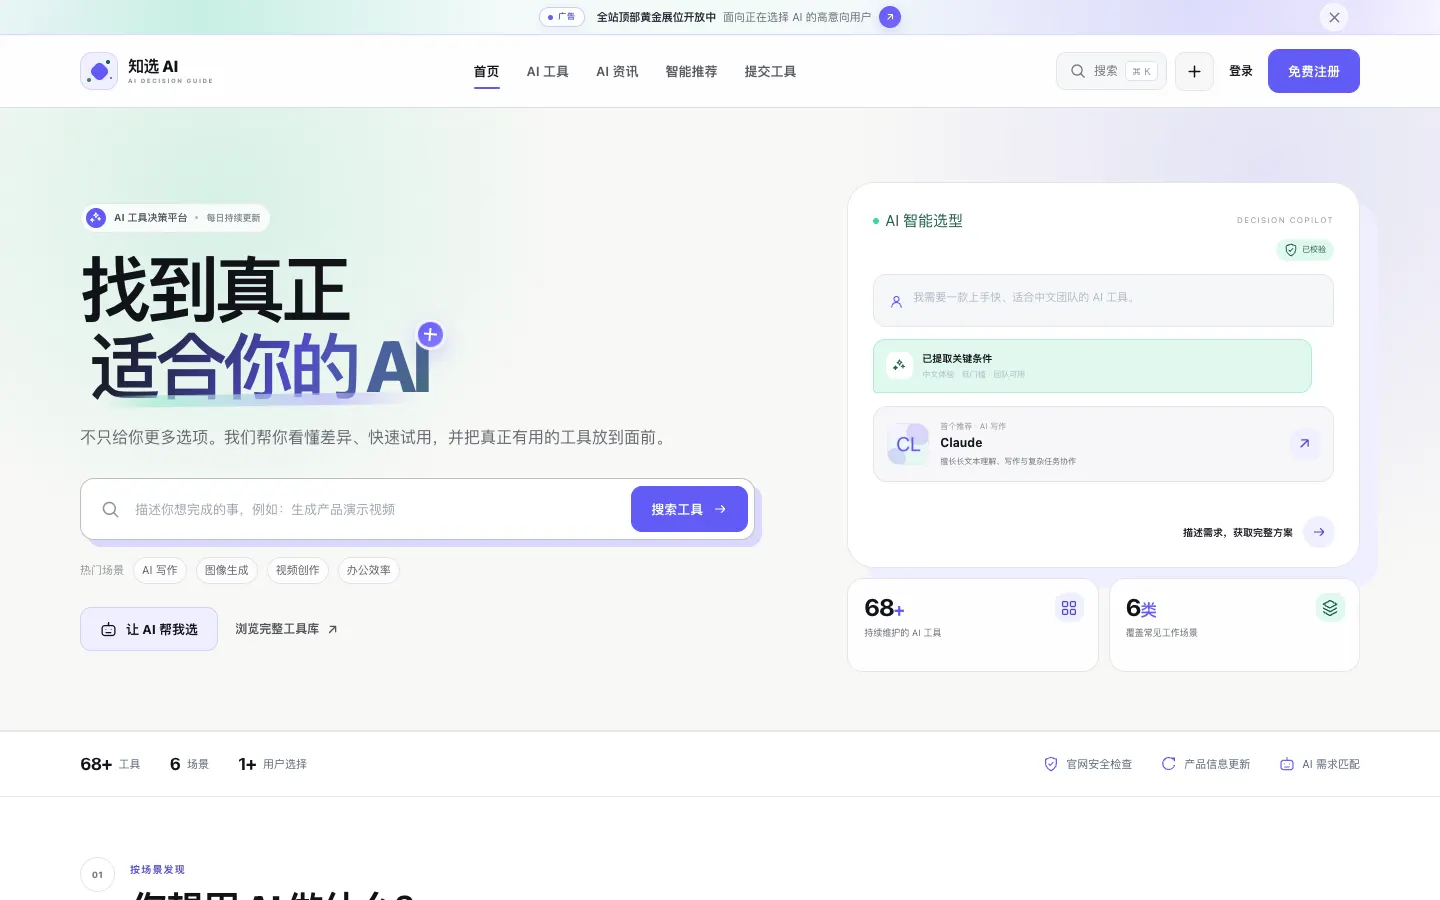Click 免费注册 button
1440x900 pixels.
pyautogui.click(x=1314, y=71)
